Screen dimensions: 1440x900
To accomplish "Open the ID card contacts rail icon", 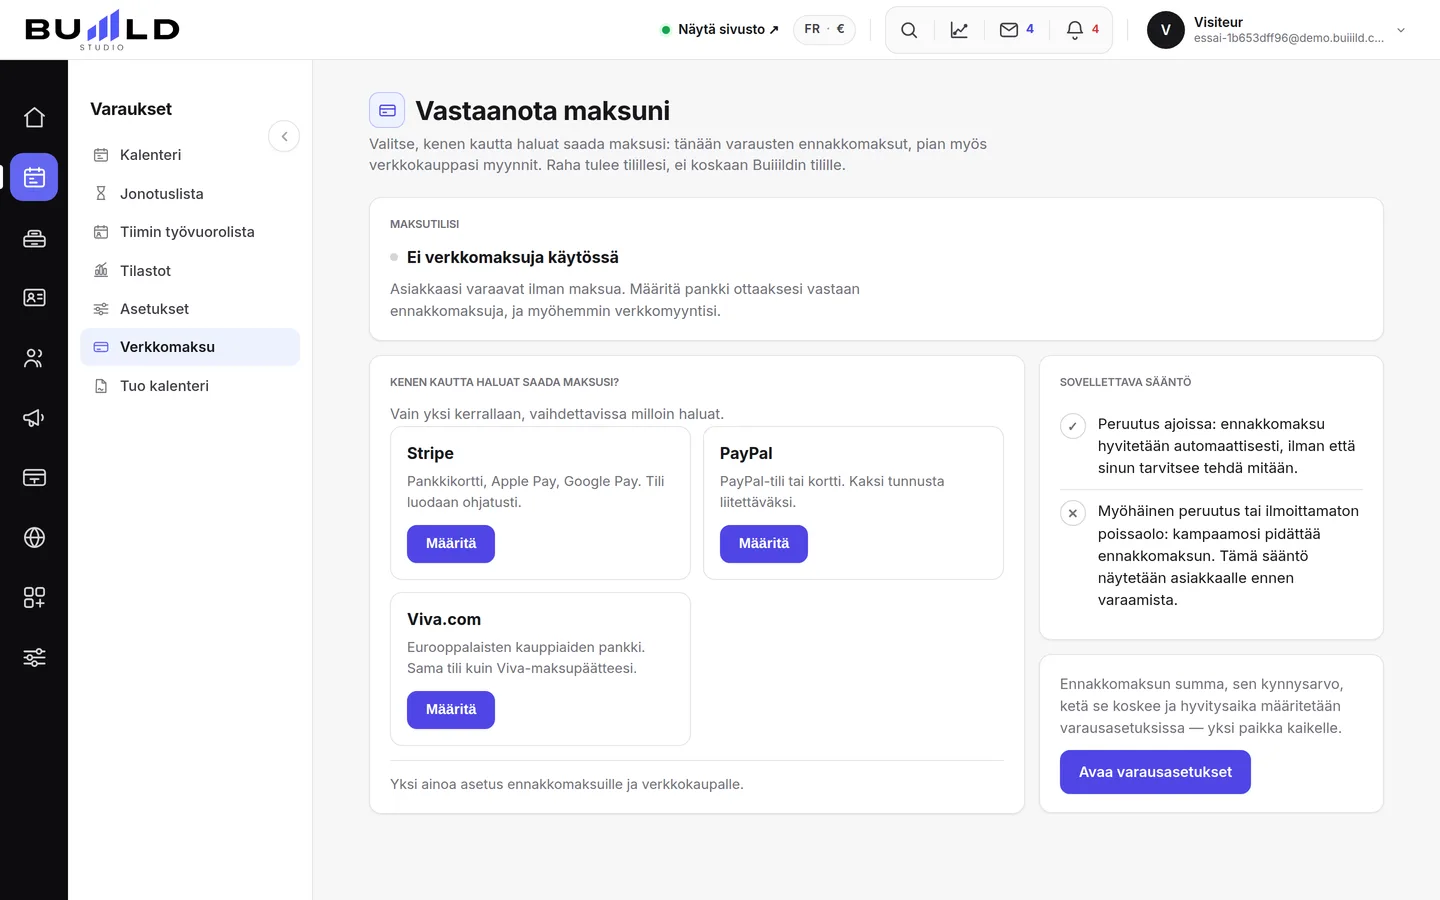I will click(x=34, y=297).
